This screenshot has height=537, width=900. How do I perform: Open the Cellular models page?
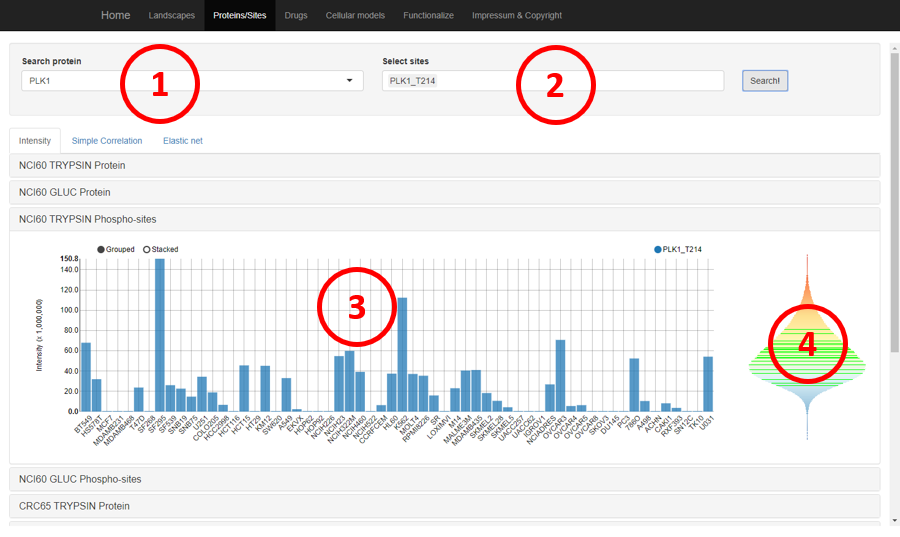tap(355, 15)
